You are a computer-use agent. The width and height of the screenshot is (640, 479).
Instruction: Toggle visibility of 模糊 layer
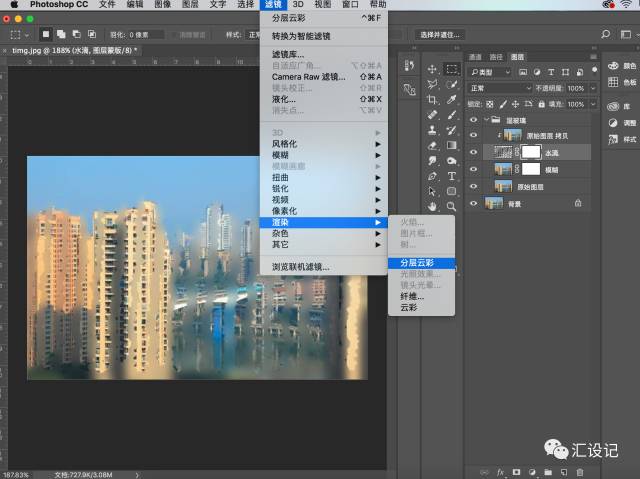pos(474,169)
